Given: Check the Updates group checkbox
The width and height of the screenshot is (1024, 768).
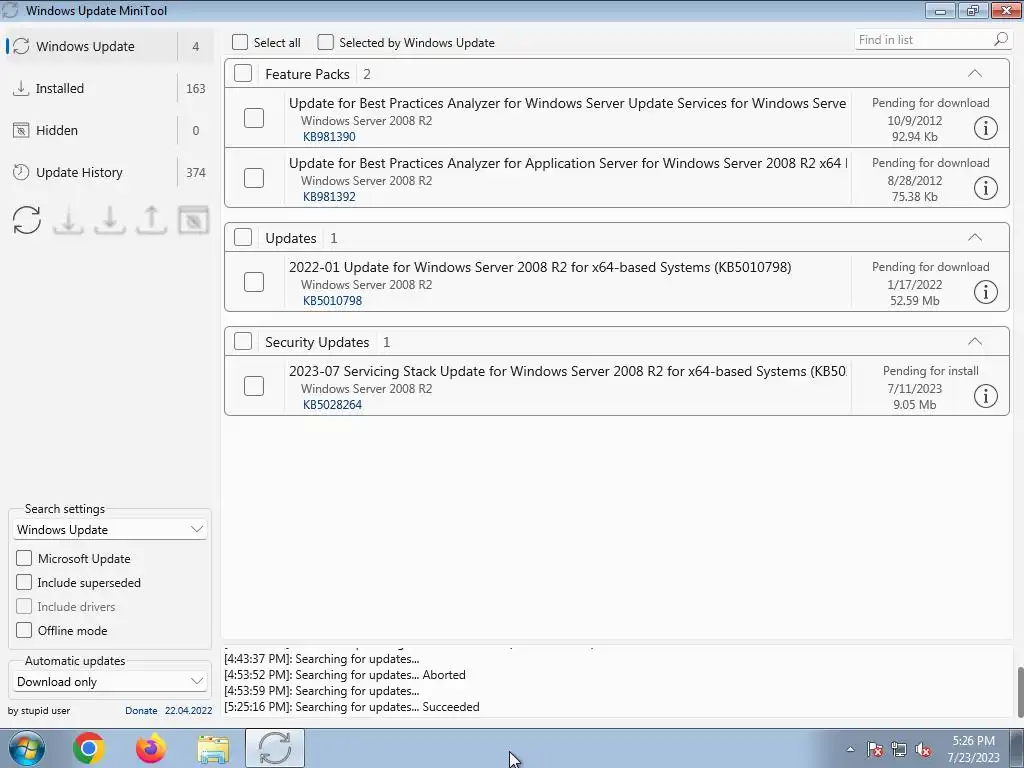Looking at the screenshot, I should point(243,237).
